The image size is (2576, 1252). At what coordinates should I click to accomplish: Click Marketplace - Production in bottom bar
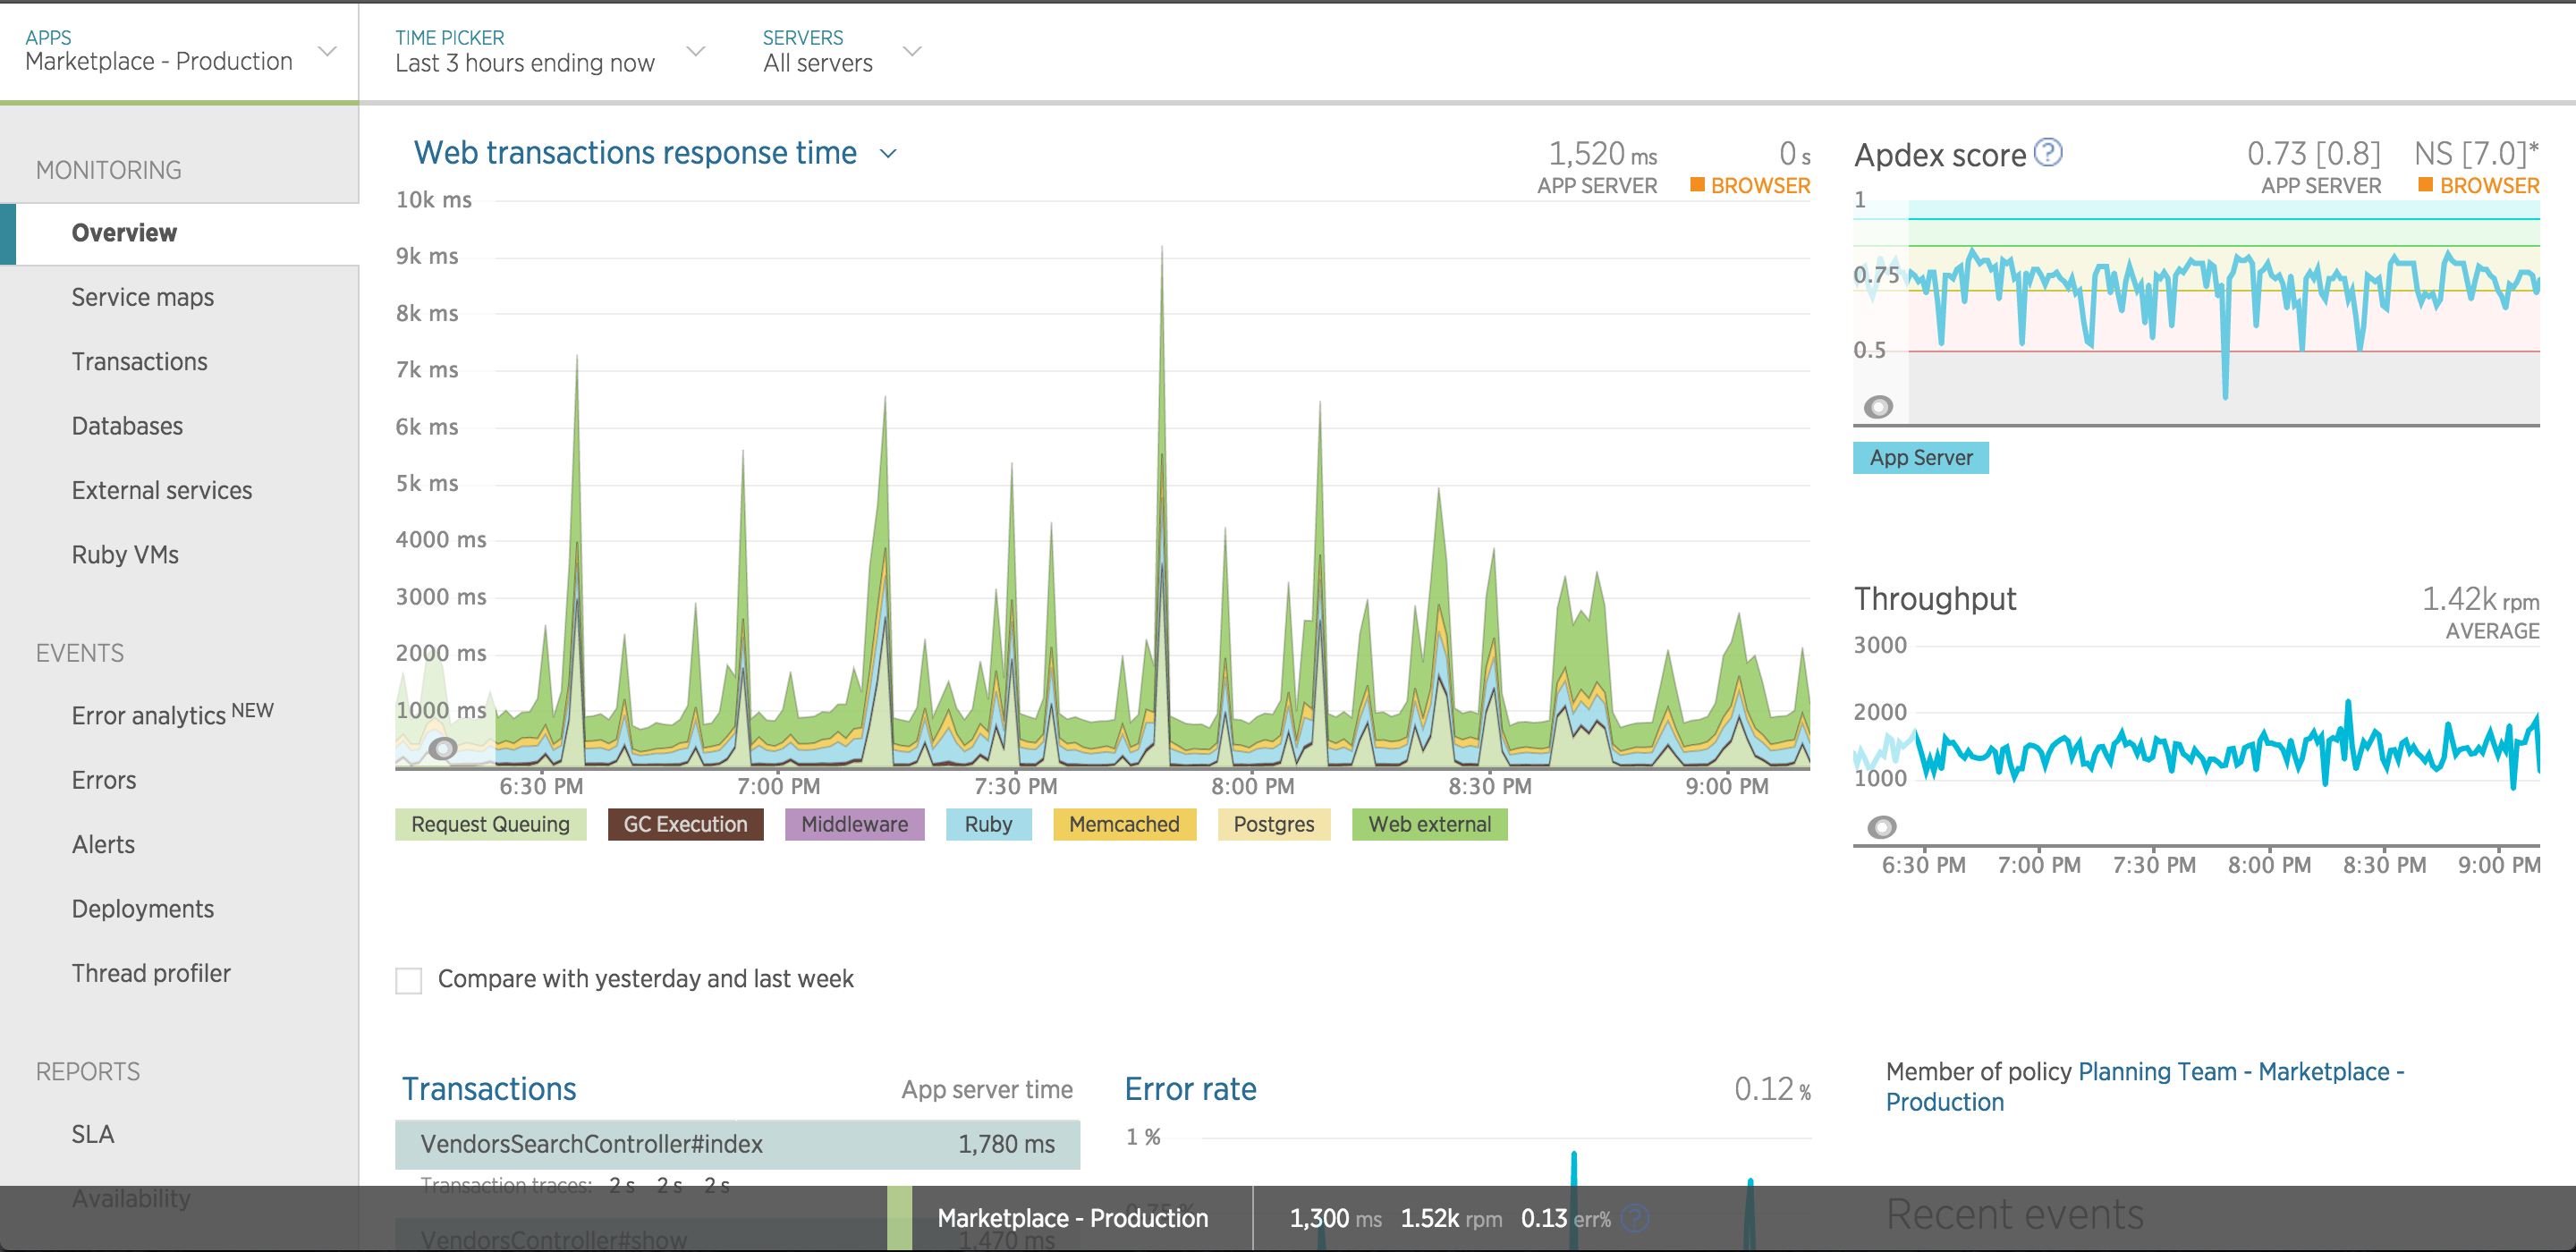pos(1073,1218)
